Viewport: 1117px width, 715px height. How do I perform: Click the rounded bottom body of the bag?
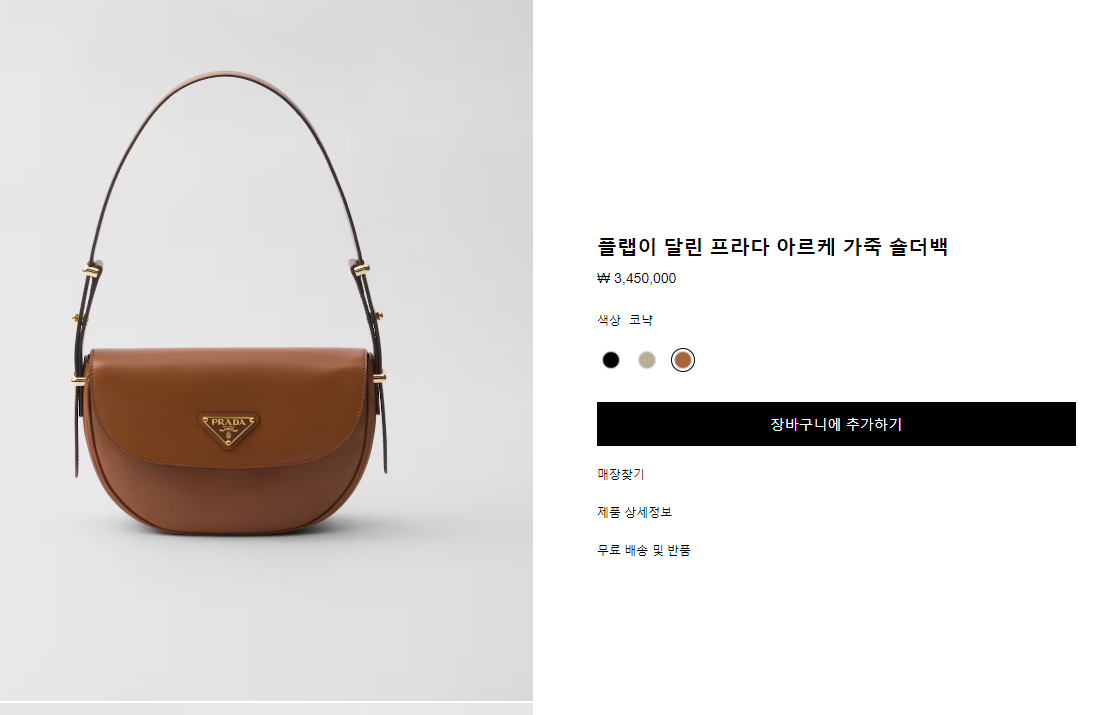point(228,499)
